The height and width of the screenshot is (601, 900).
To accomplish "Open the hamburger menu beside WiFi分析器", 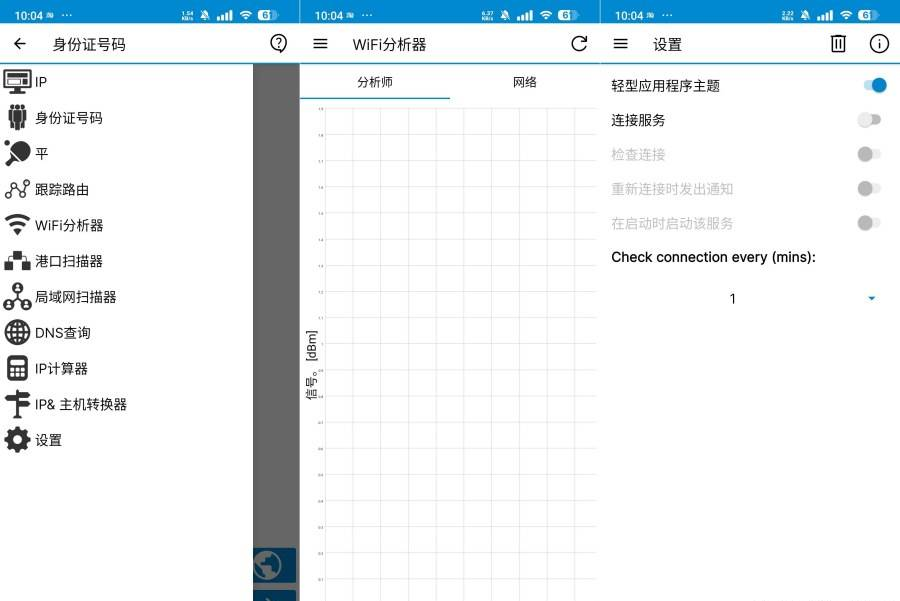I will tap(320, 44).
